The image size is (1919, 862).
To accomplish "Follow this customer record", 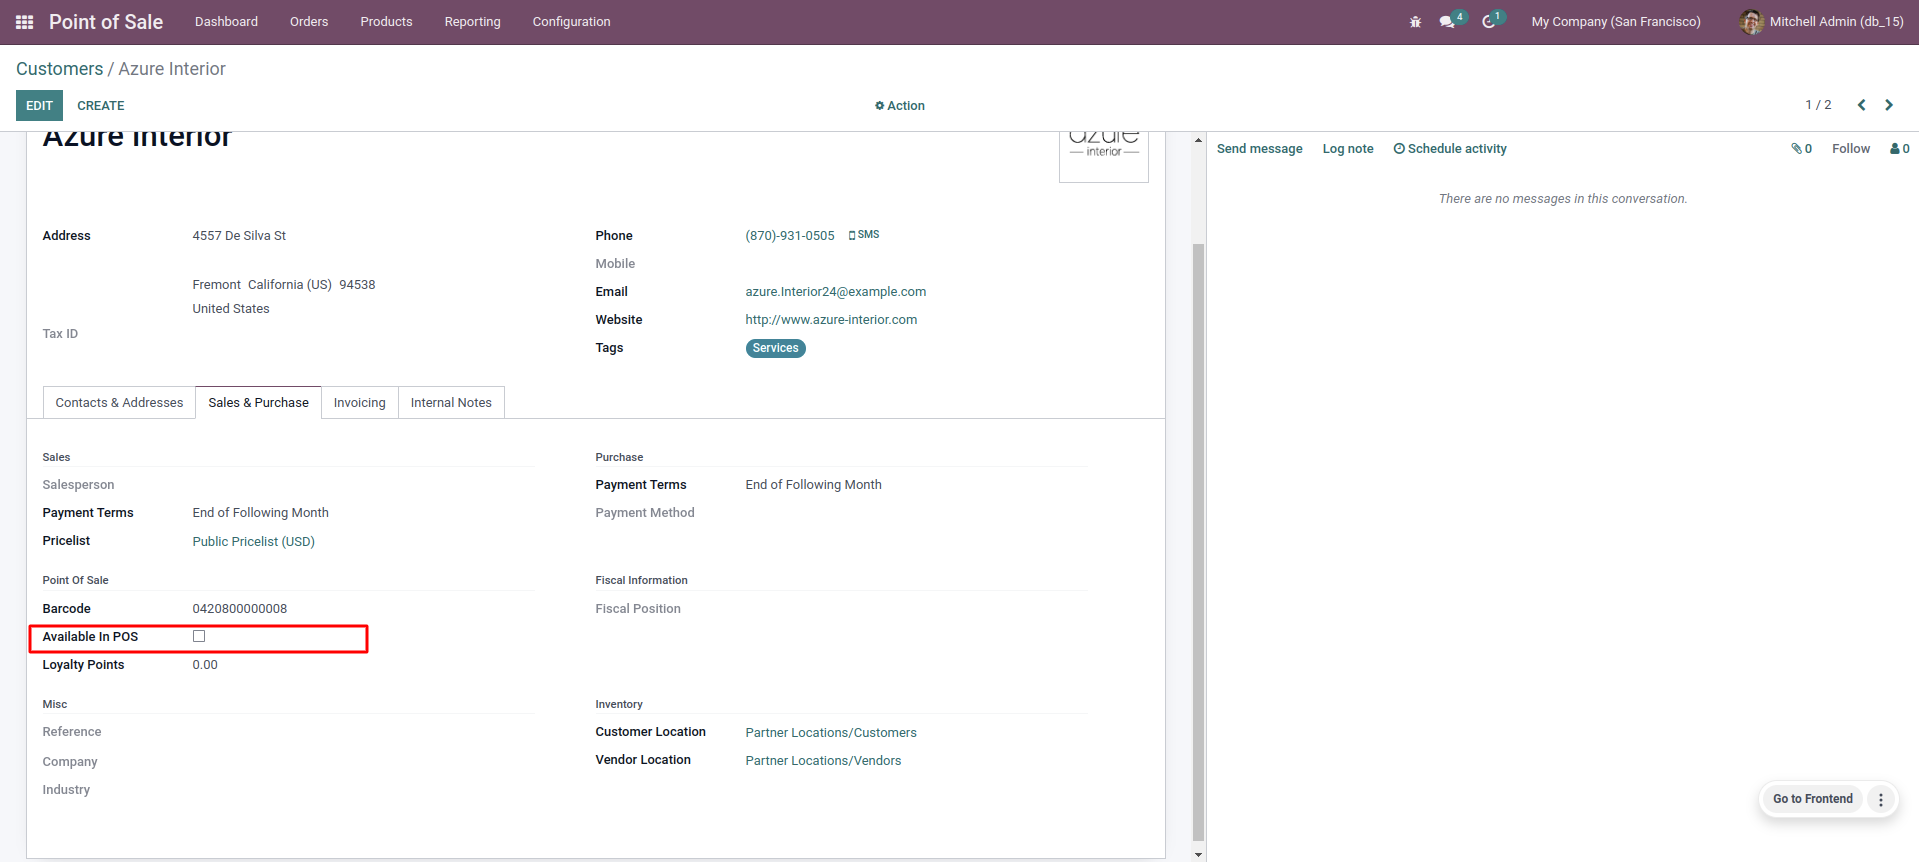I will click(1851, 149).
